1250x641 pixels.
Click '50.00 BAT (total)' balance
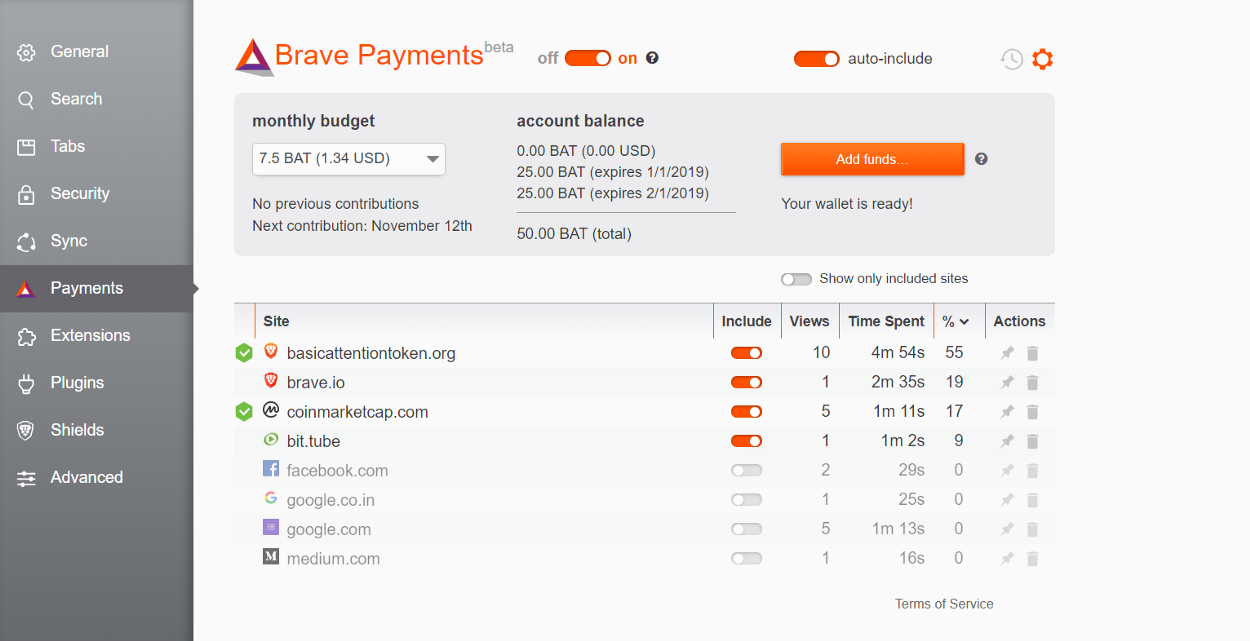574,234
